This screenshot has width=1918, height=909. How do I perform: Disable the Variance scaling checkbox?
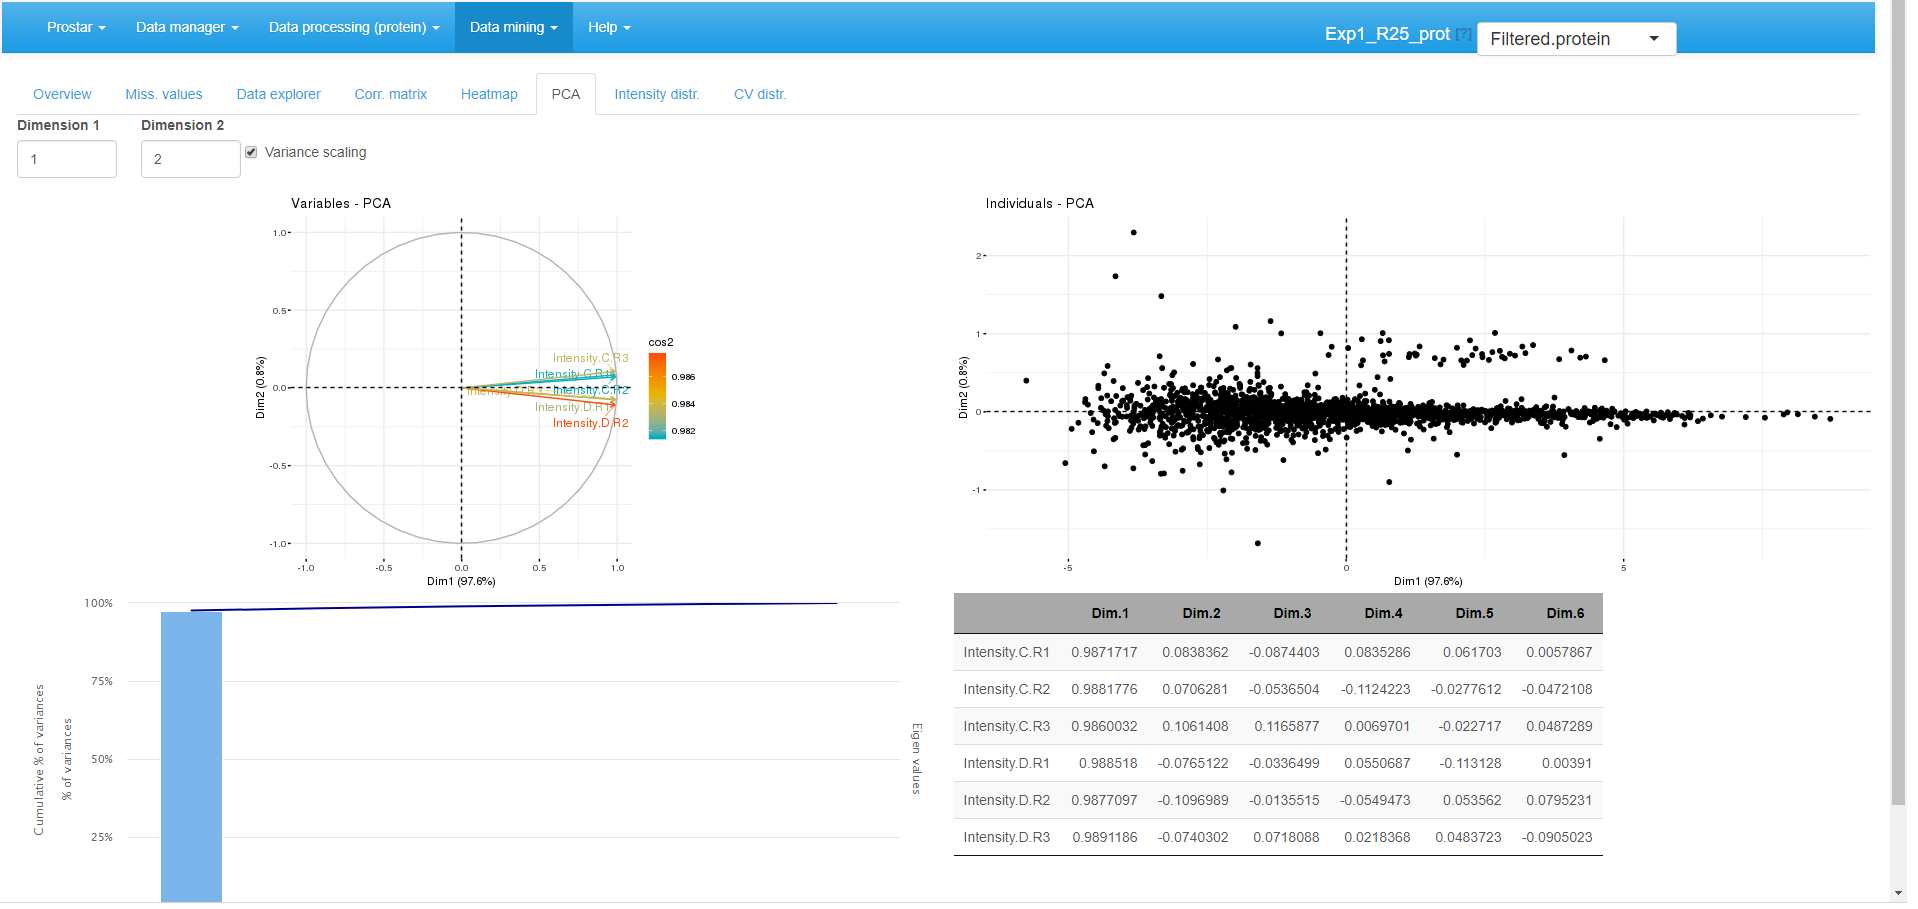point(251,151)
